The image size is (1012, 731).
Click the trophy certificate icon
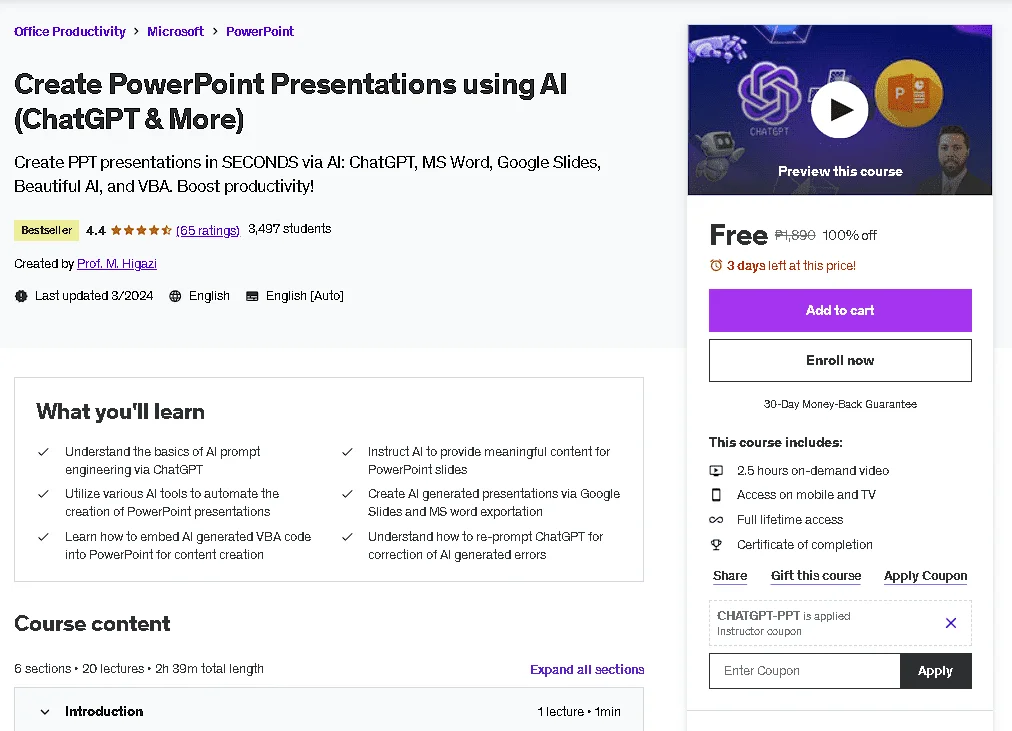716,545
